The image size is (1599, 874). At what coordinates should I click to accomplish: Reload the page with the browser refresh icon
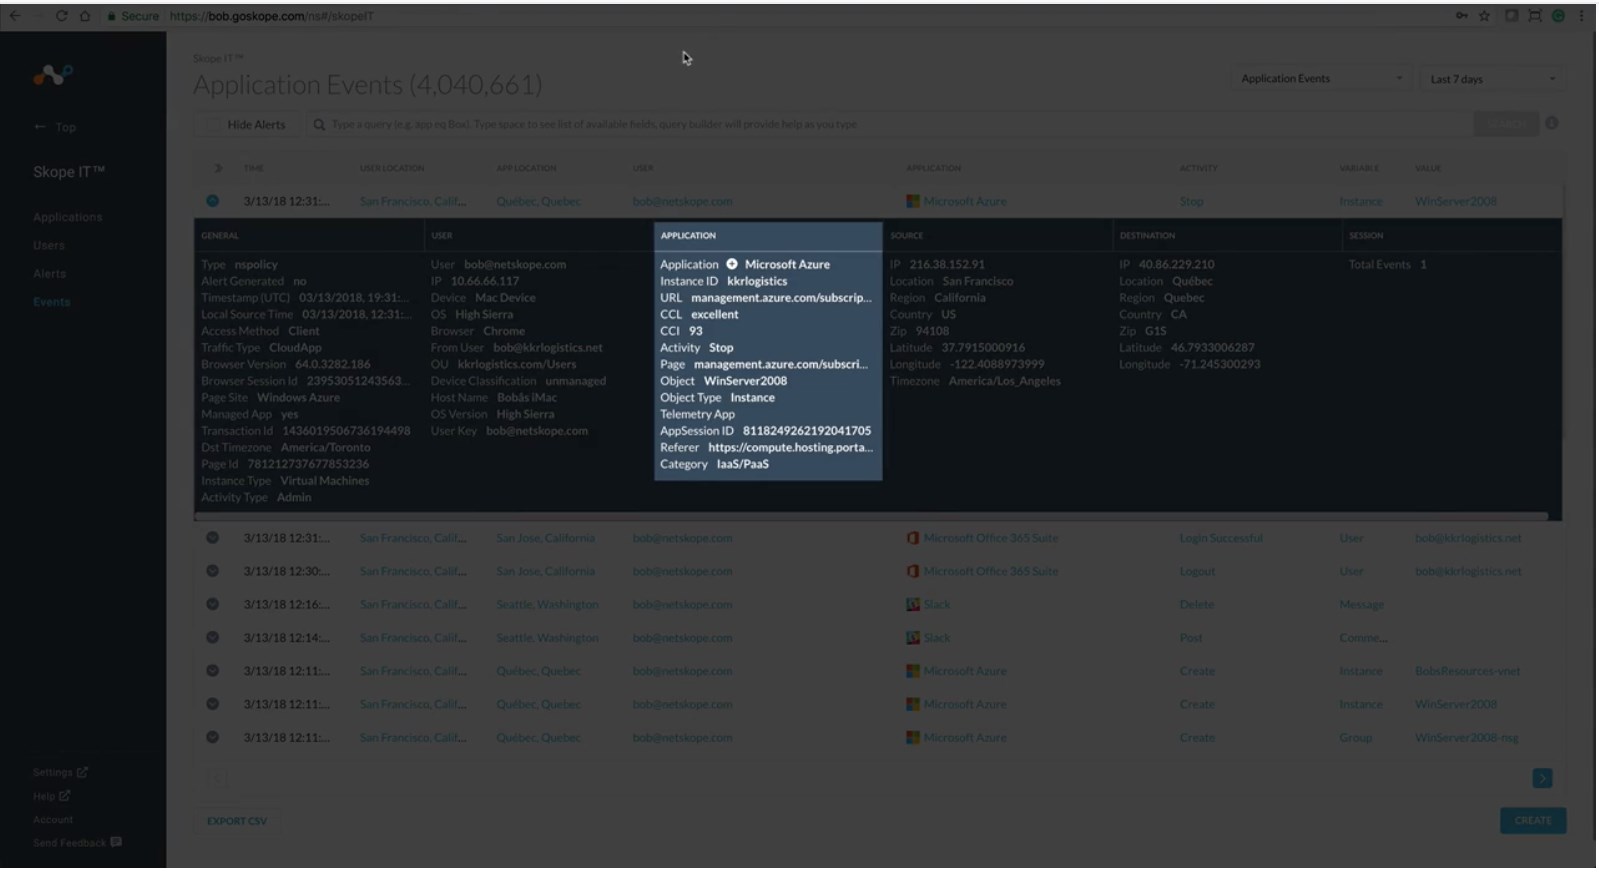point(61,16)
